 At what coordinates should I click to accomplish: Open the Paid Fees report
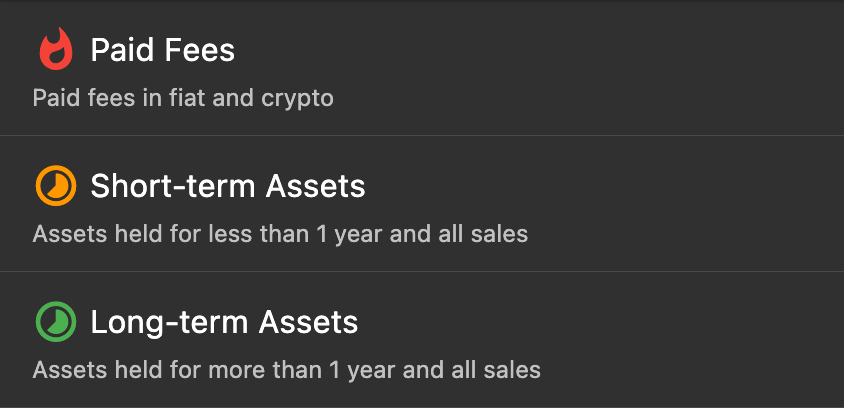(421, 70)
